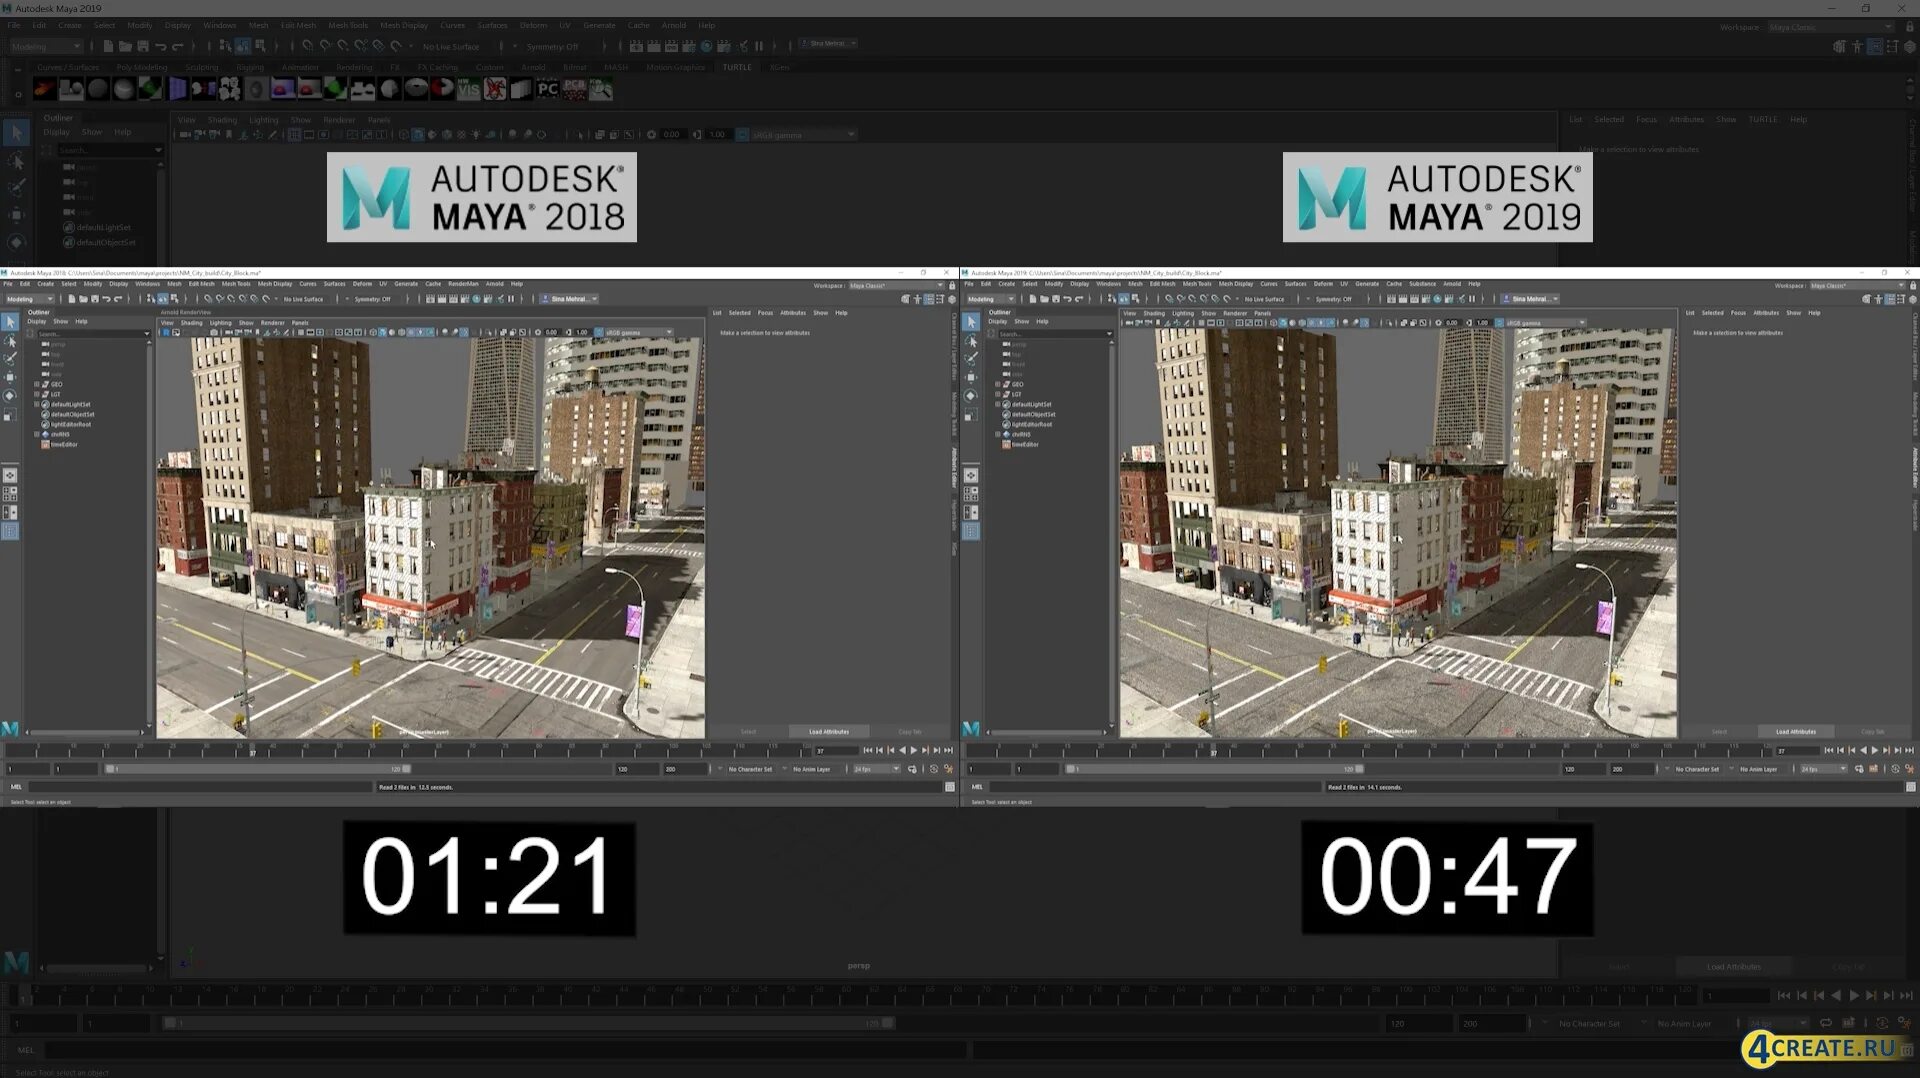Click Load Attributes in background Maya window
The image size is (1920, 1078).
[x=1734, y=967]
